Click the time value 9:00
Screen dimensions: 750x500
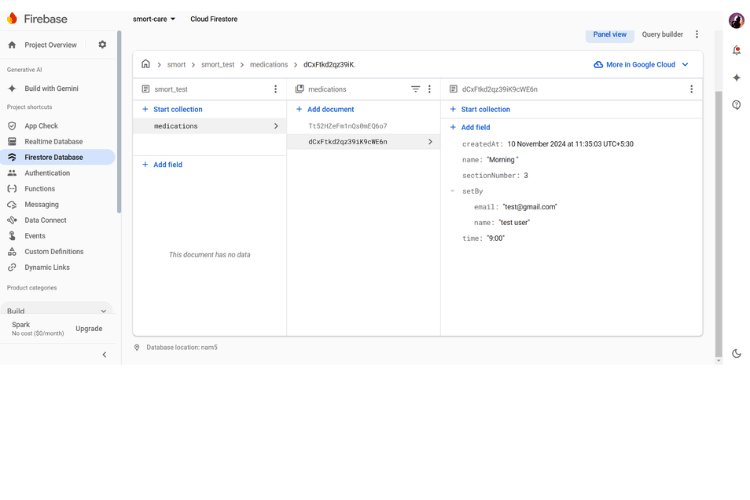pos(496,238)
